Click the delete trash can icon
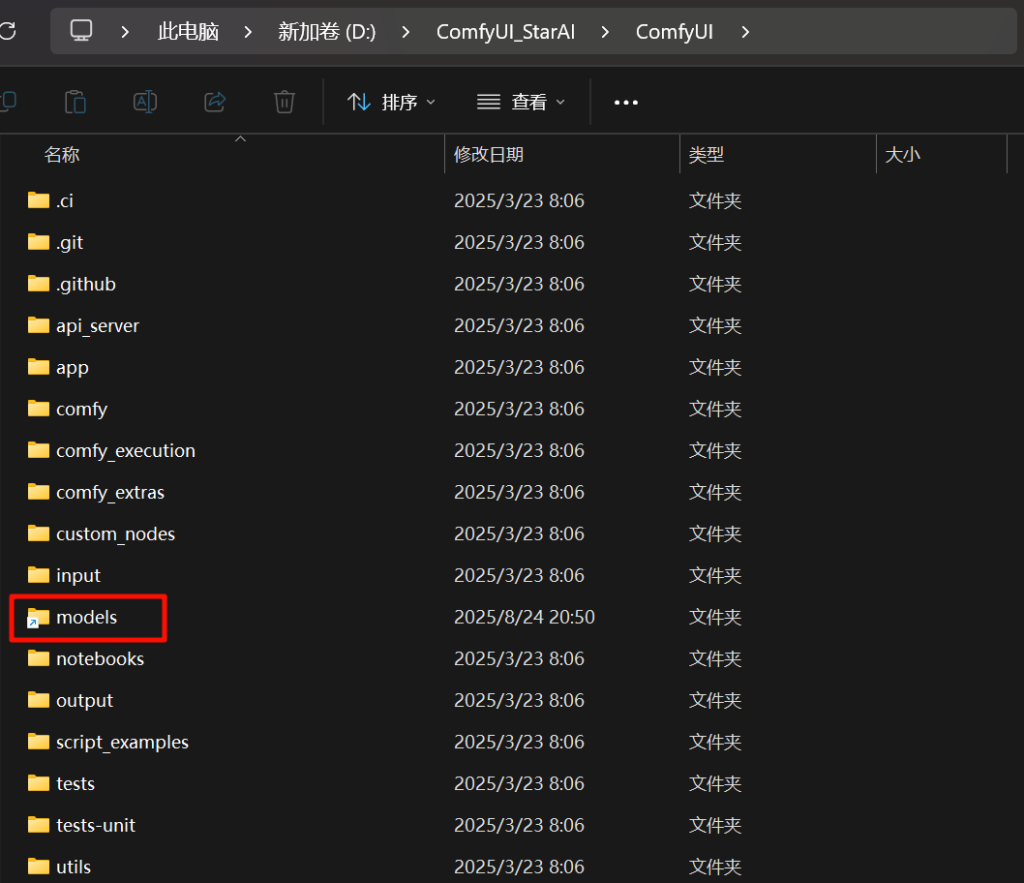The image size is (1024, 883). [284, 102]
